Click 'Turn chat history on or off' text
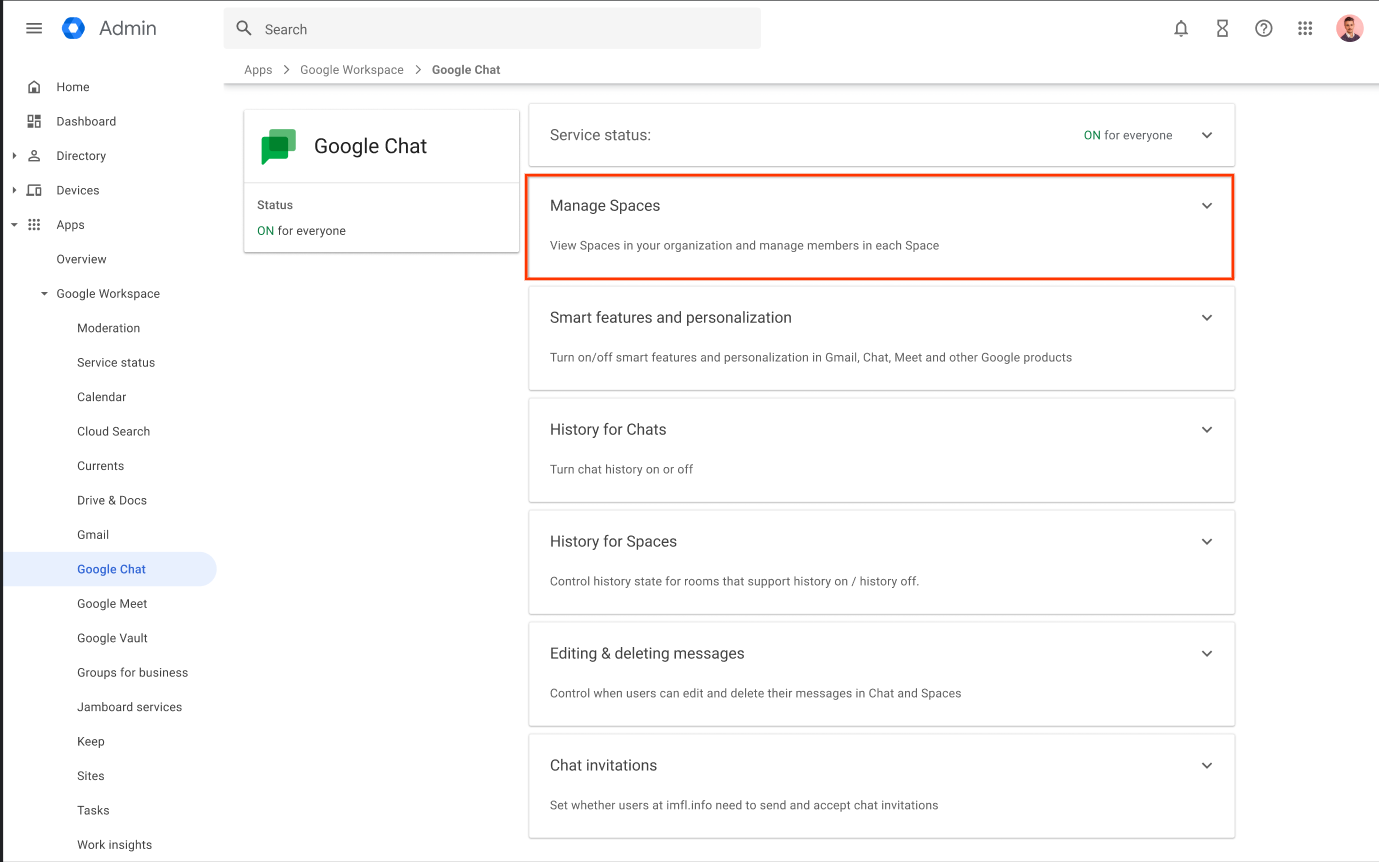 (621, 470)
